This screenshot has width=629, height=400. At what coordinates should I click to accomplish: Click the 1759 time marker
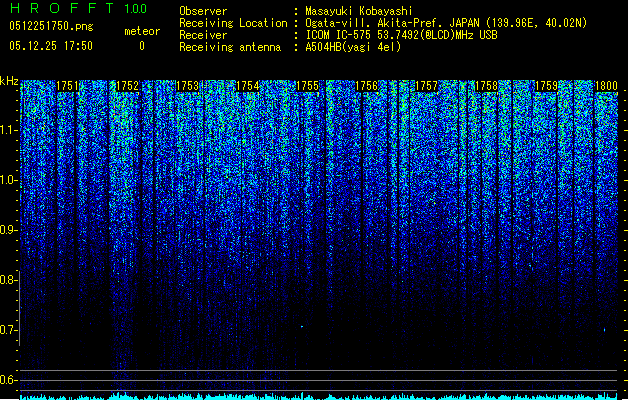pyautogui.click(x=546, y=86)
